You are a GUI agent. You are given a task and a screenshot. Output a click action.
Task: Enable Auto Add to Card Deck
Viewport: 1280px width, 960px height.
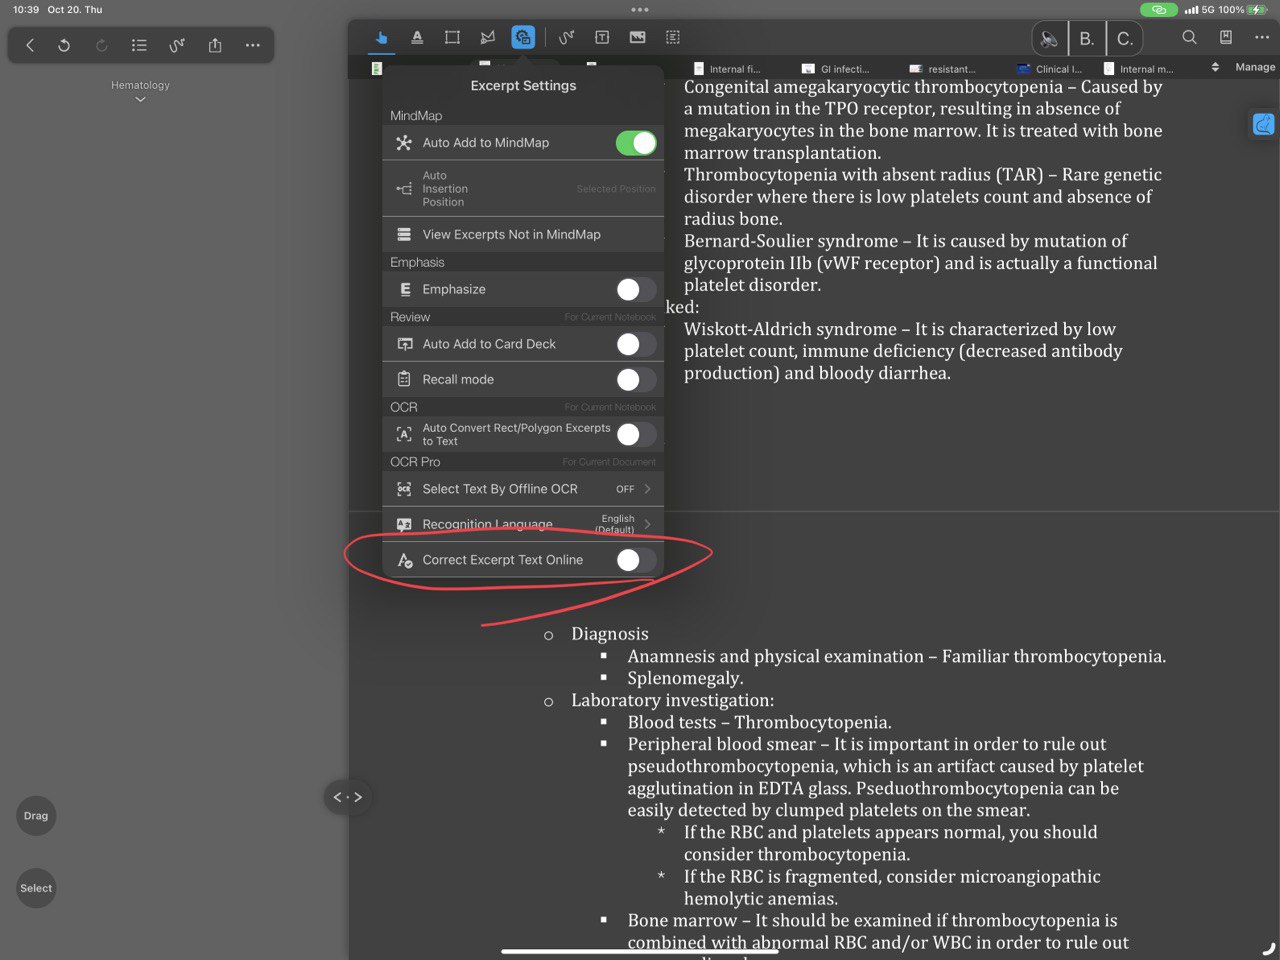(x=636, y=344)
